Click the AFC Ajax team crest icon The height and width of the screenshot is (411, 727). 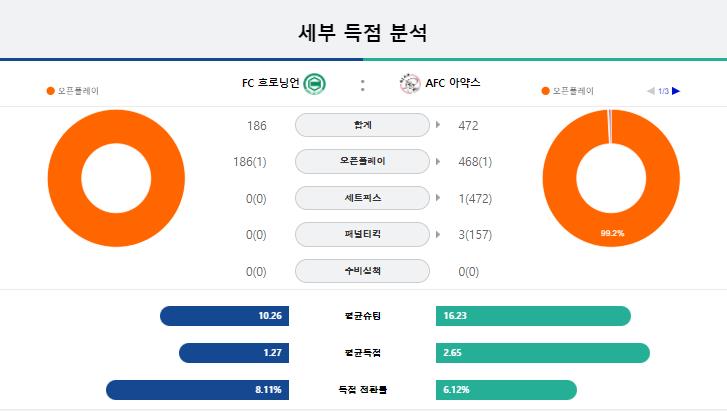point(410,84)
